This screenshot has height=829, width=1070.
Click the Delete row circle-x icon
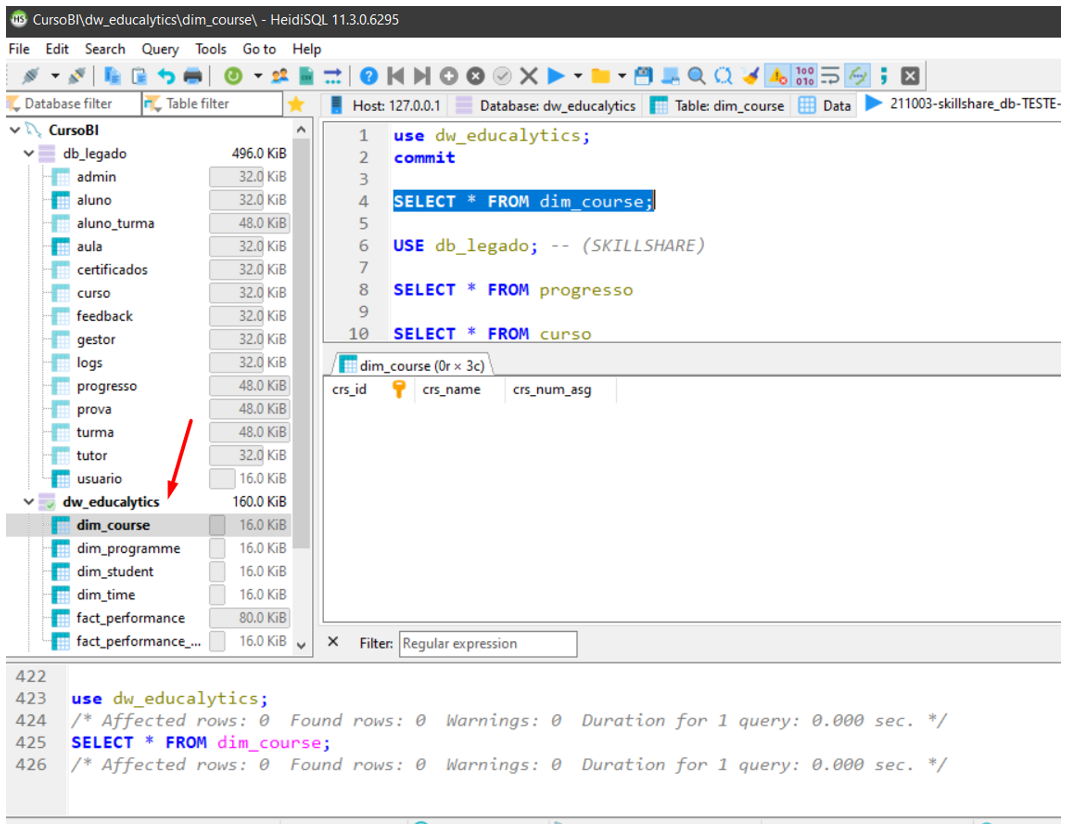point(476,76)
